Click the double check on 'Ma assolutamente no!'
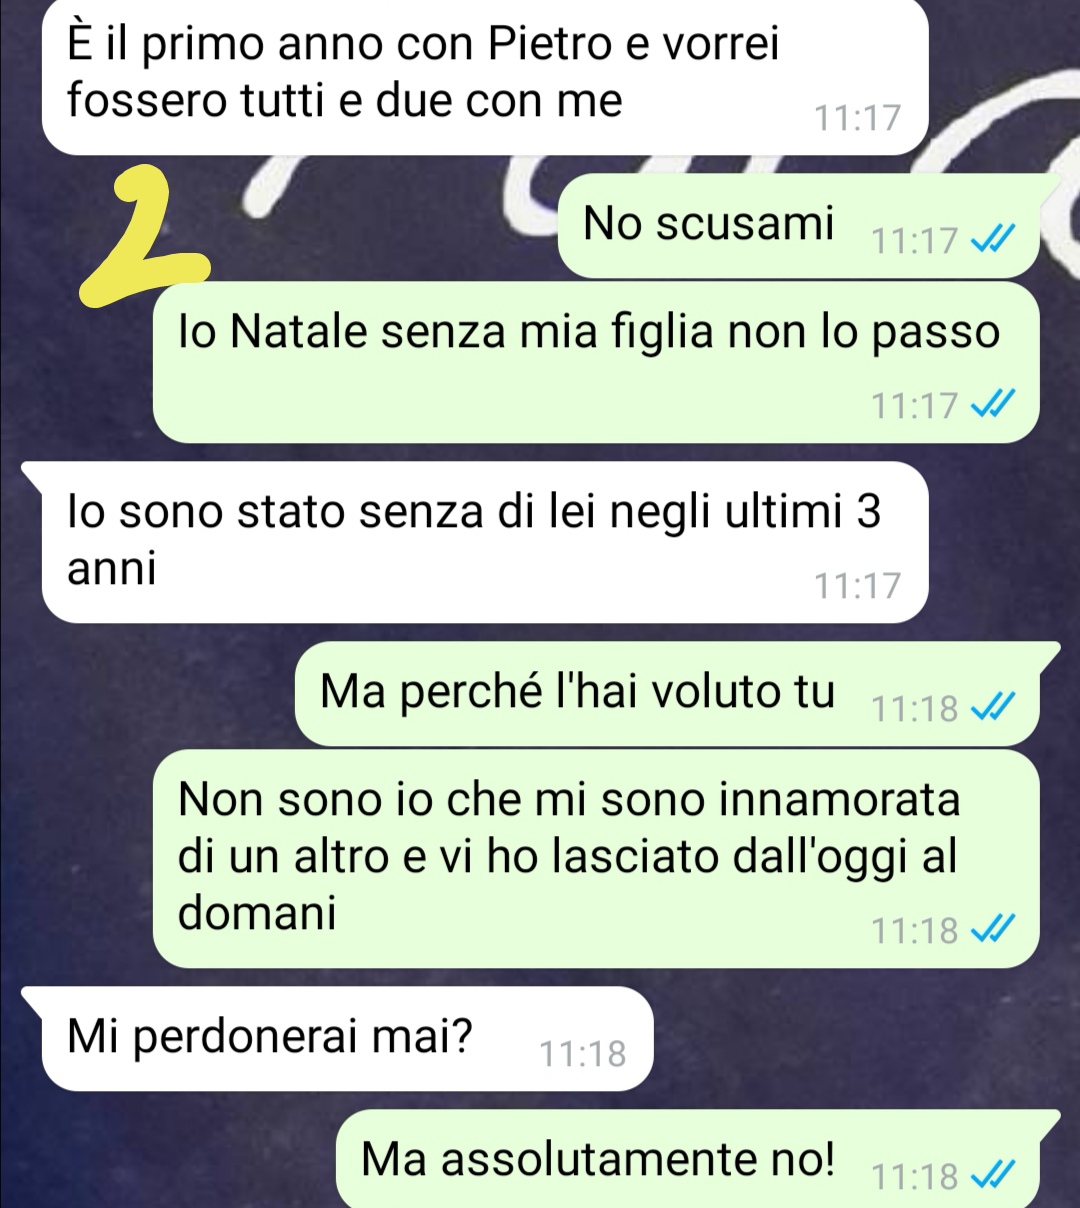Image resolution: width=1080 pixels, height=1208 pixels. 993,1176
